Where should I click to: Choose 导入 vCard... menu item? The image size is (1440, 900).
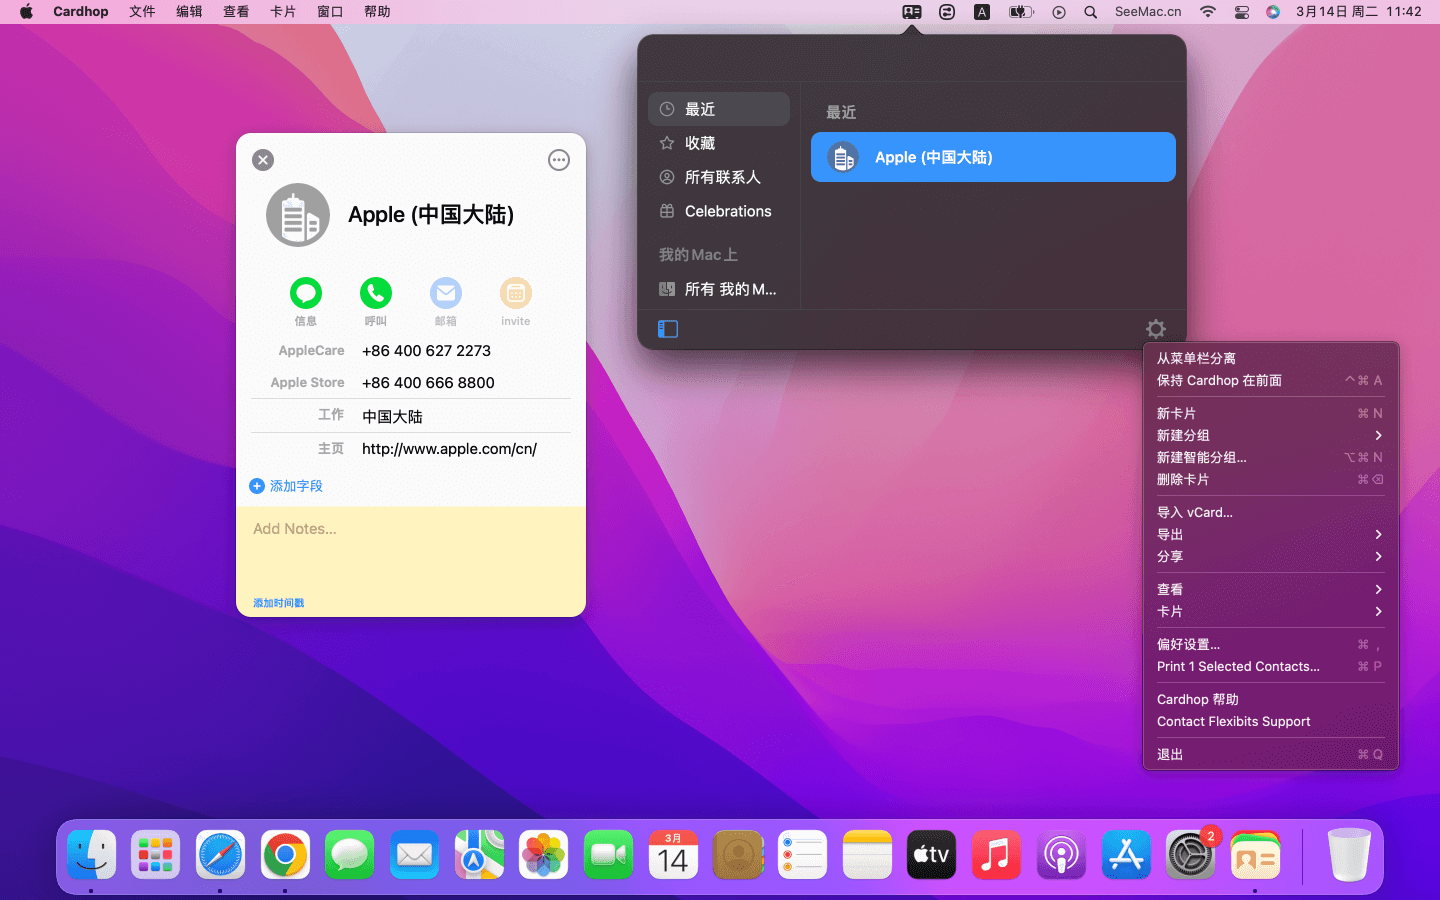point(1270,512)
